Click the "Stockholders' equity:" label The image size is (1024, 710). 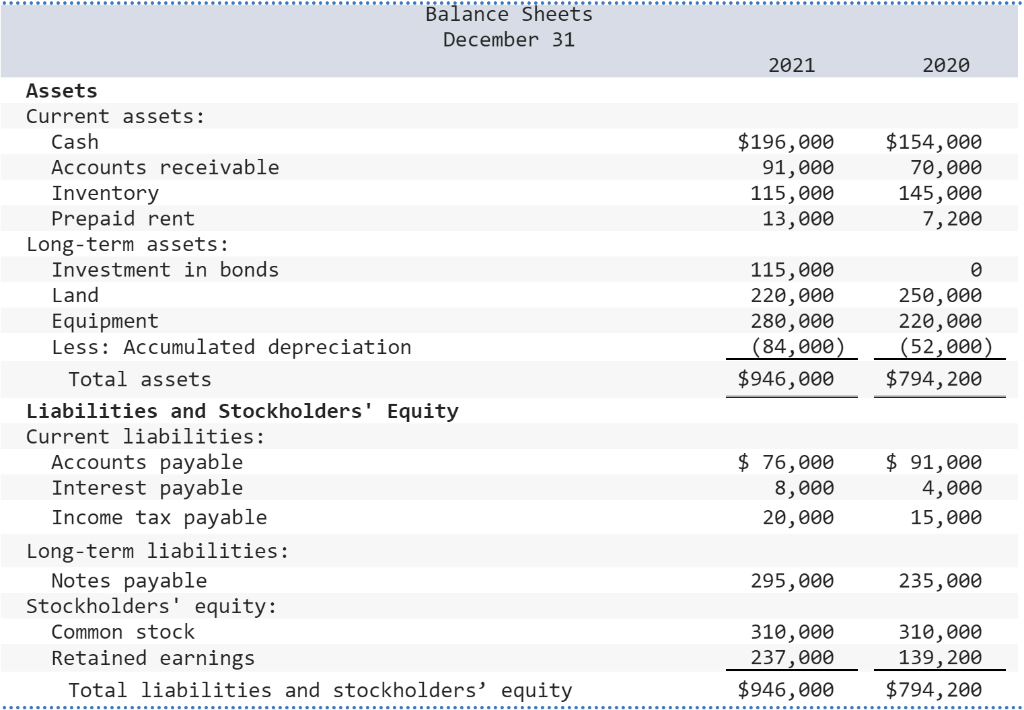coord(152,606)
